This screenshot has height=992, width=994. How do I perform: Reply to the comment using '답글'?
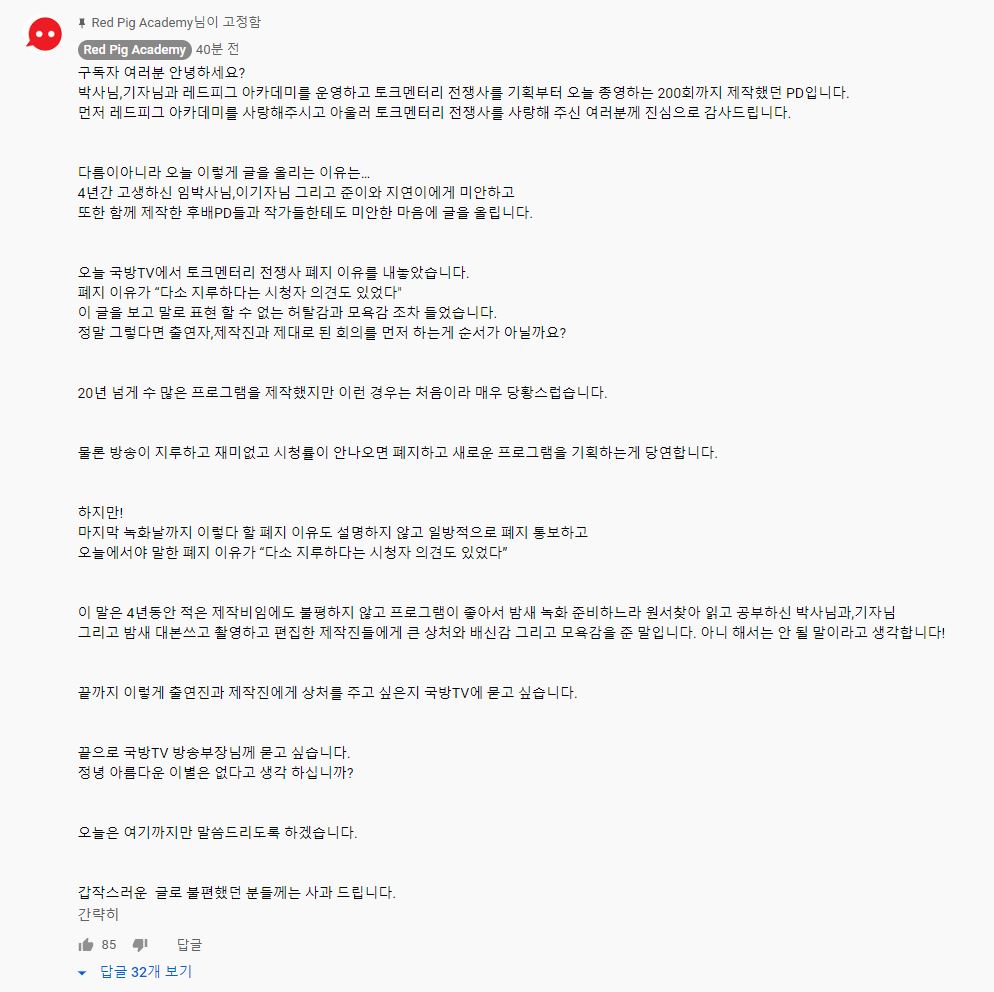tap(189, 944)
